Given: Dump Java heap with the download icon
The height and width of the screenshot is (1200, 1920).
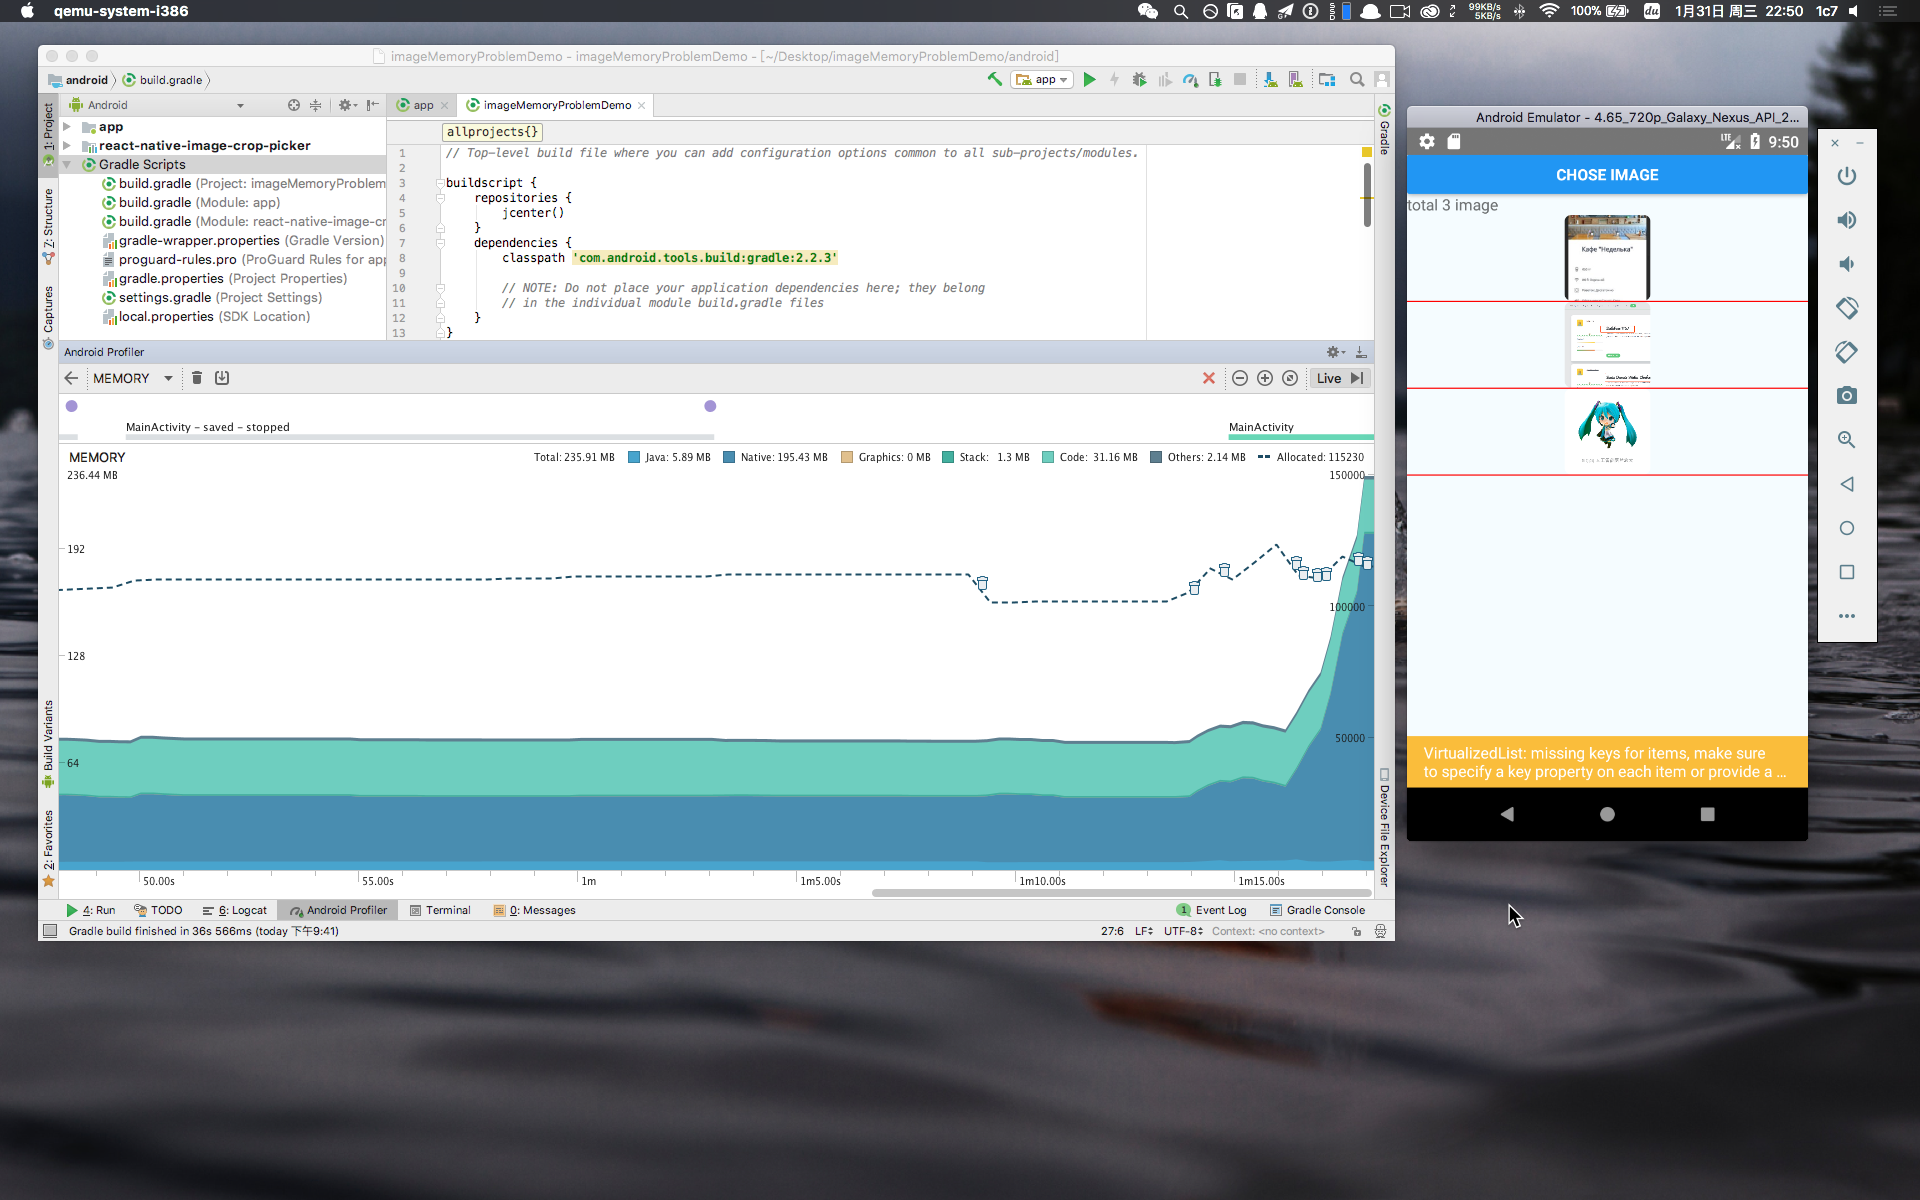Looking at the screenshot, I should tap(222, 378).
